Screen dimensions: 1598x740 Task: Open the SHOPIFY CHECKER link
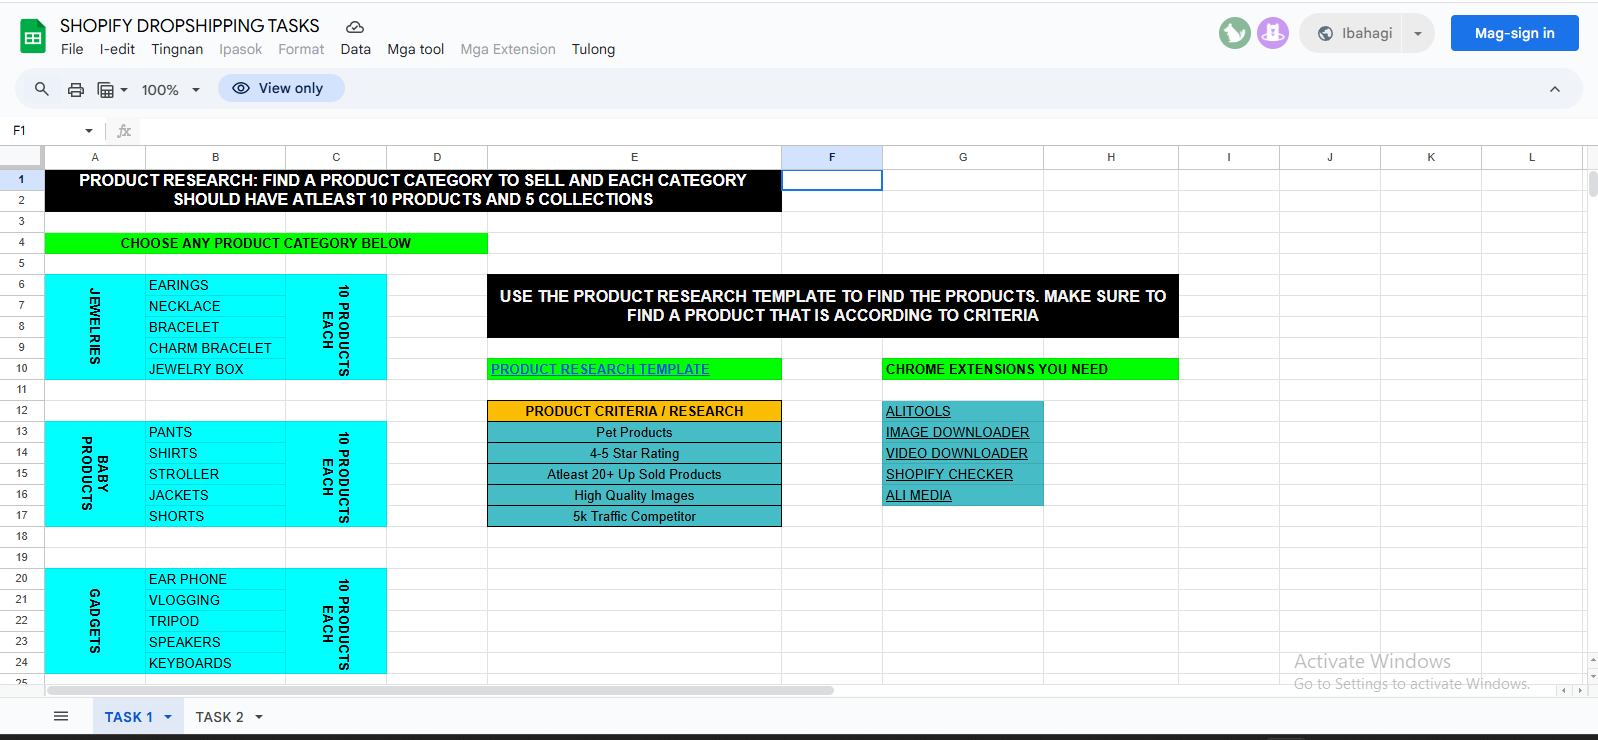point(949,474)
